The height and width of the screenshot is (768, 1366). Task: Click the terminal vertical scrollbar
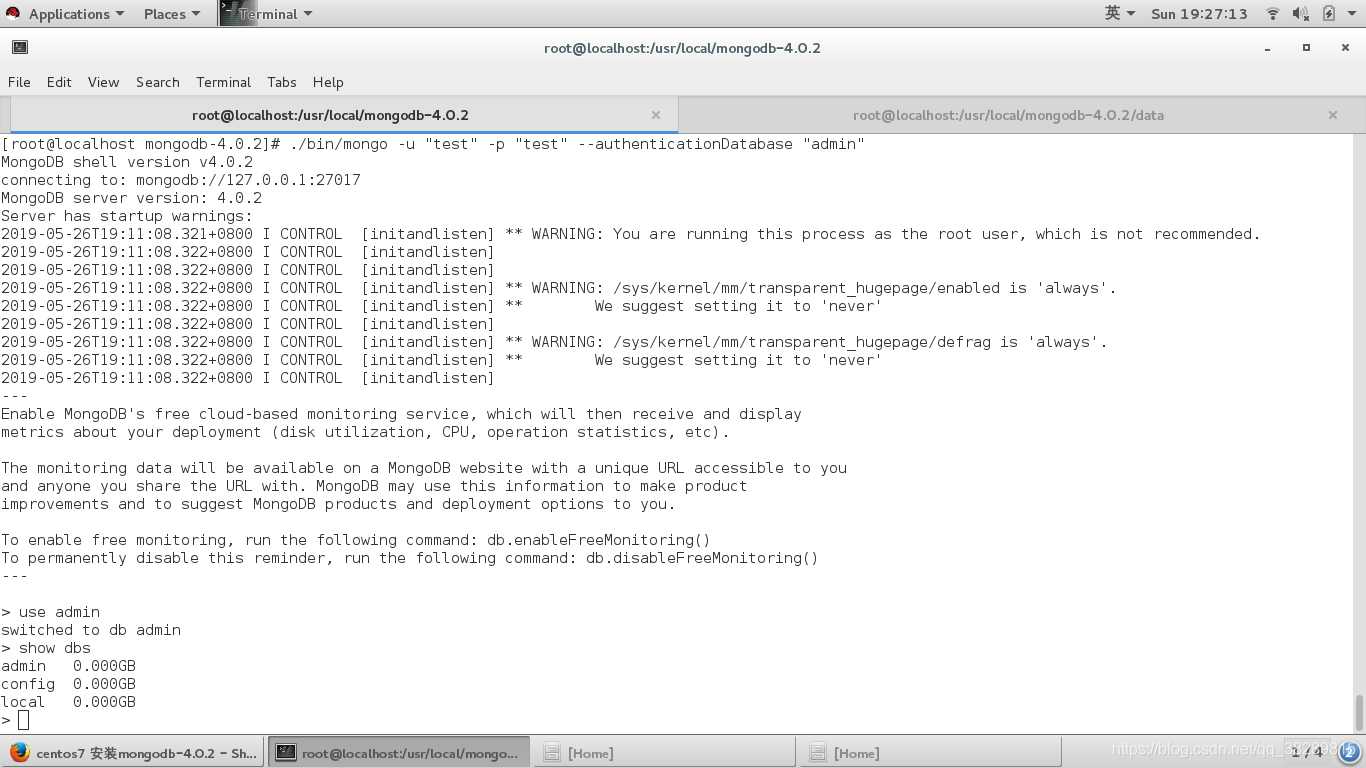pyautogui.click(x=1359, y=714)
